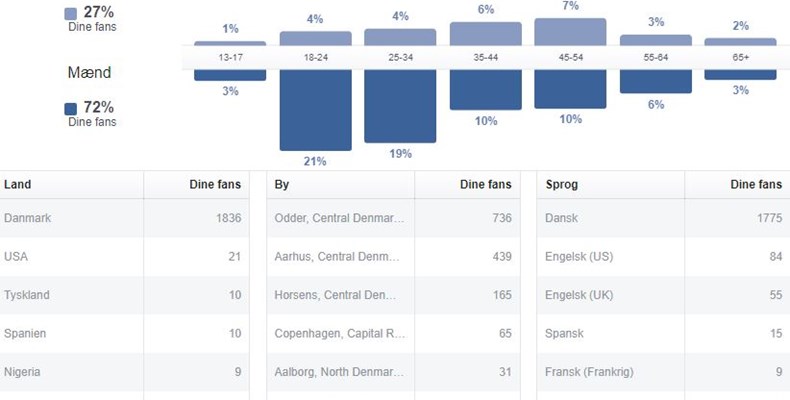
Task: Click the women's 35-44 bar showing 6%
Action: tap(485, 34)
